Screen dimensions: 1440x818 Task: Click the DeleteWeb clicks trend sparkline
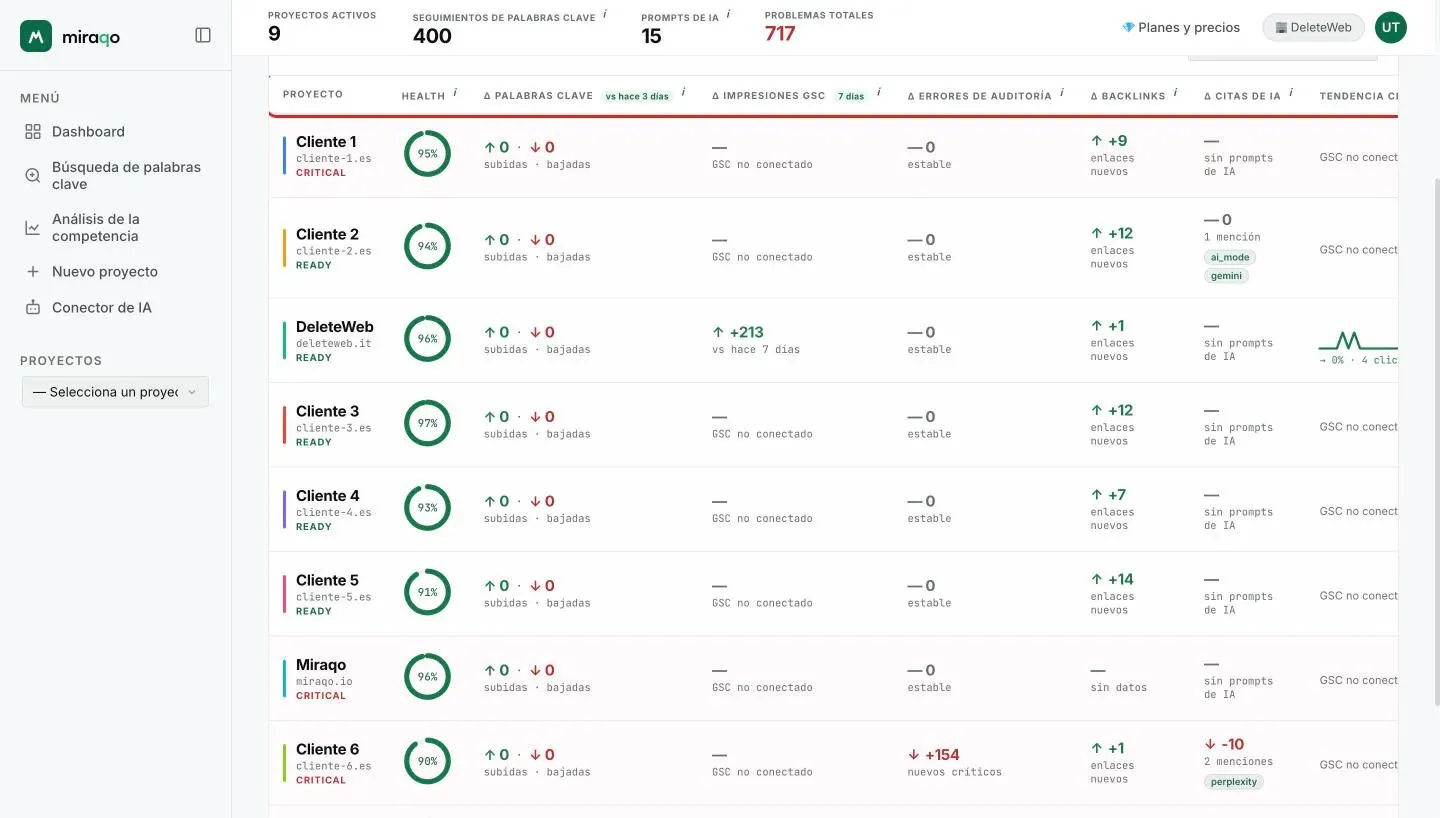point(1358,340)
